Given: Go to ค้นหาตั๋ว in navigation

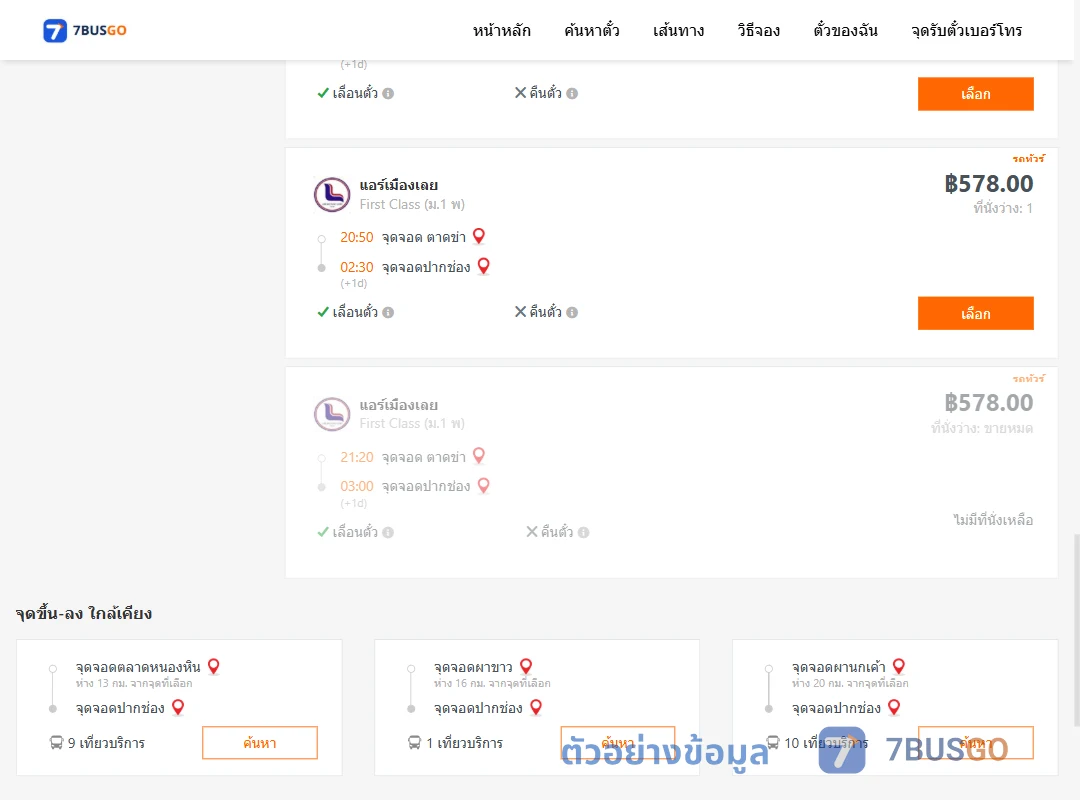Looking at the screenshot, I should (592, 30).
